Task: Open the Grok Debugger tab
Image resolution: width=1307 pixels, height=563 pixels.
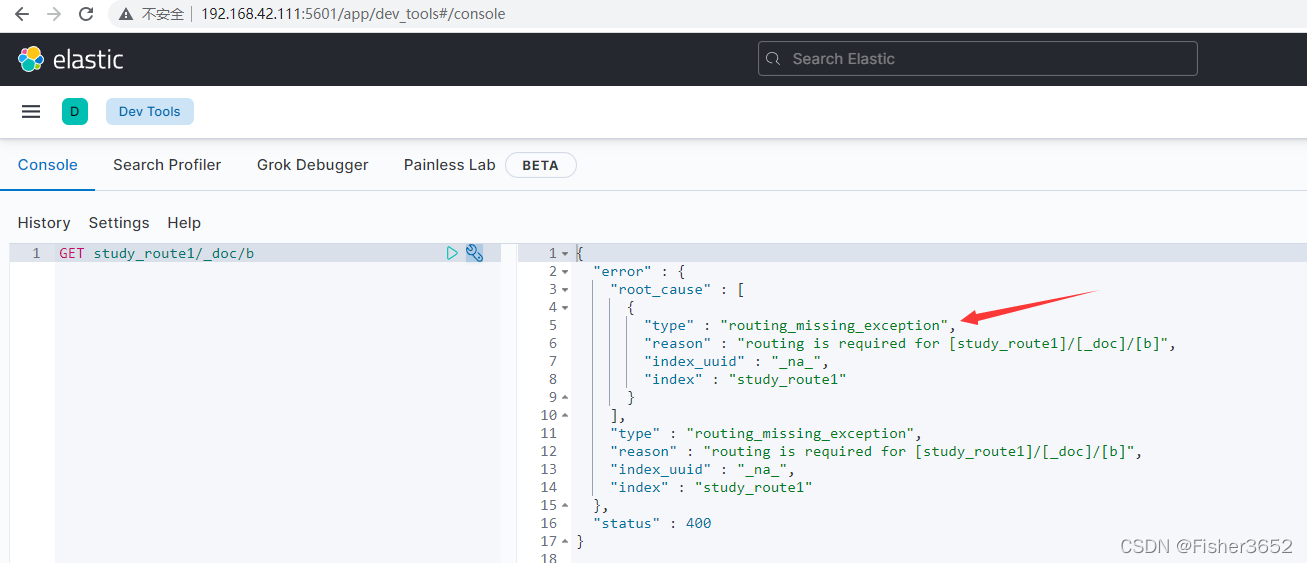Action: pos(312,165)
